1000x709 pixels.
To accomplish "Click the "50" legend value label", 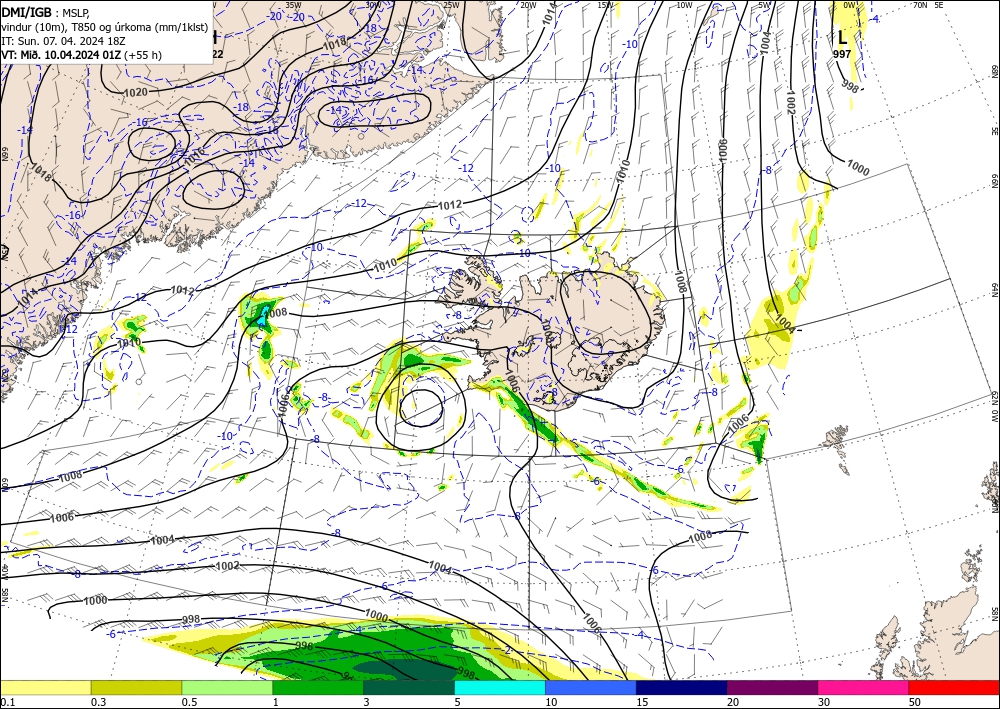I will click(915, 702).
